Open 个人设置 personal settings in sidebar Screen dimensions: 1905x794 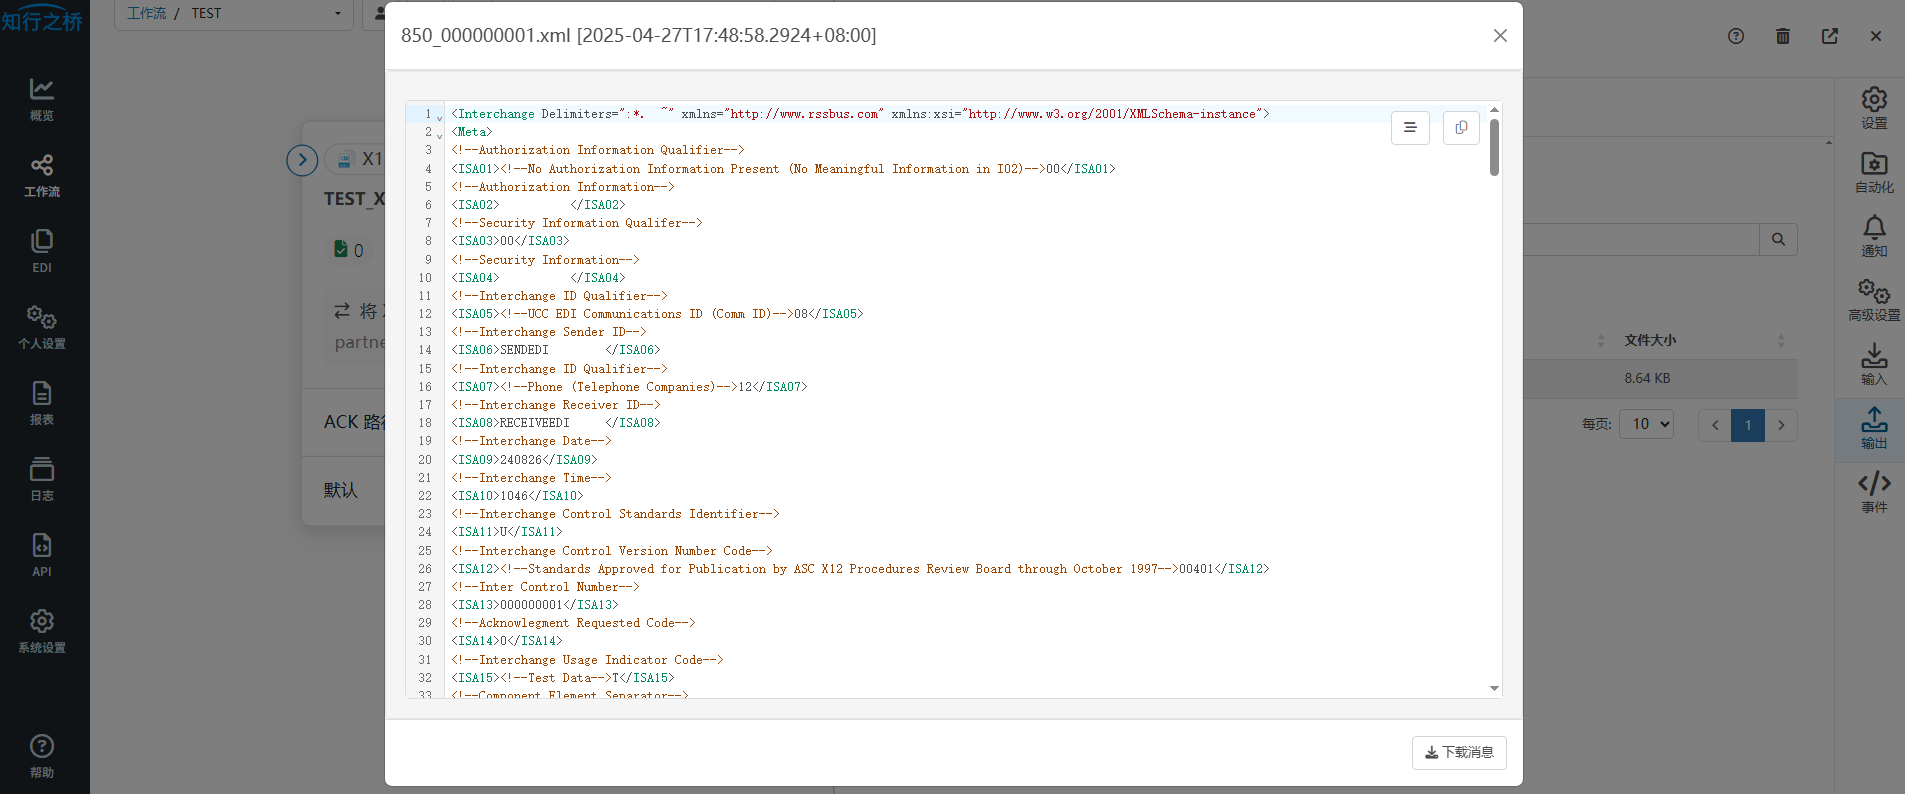[x=42, y=328]
